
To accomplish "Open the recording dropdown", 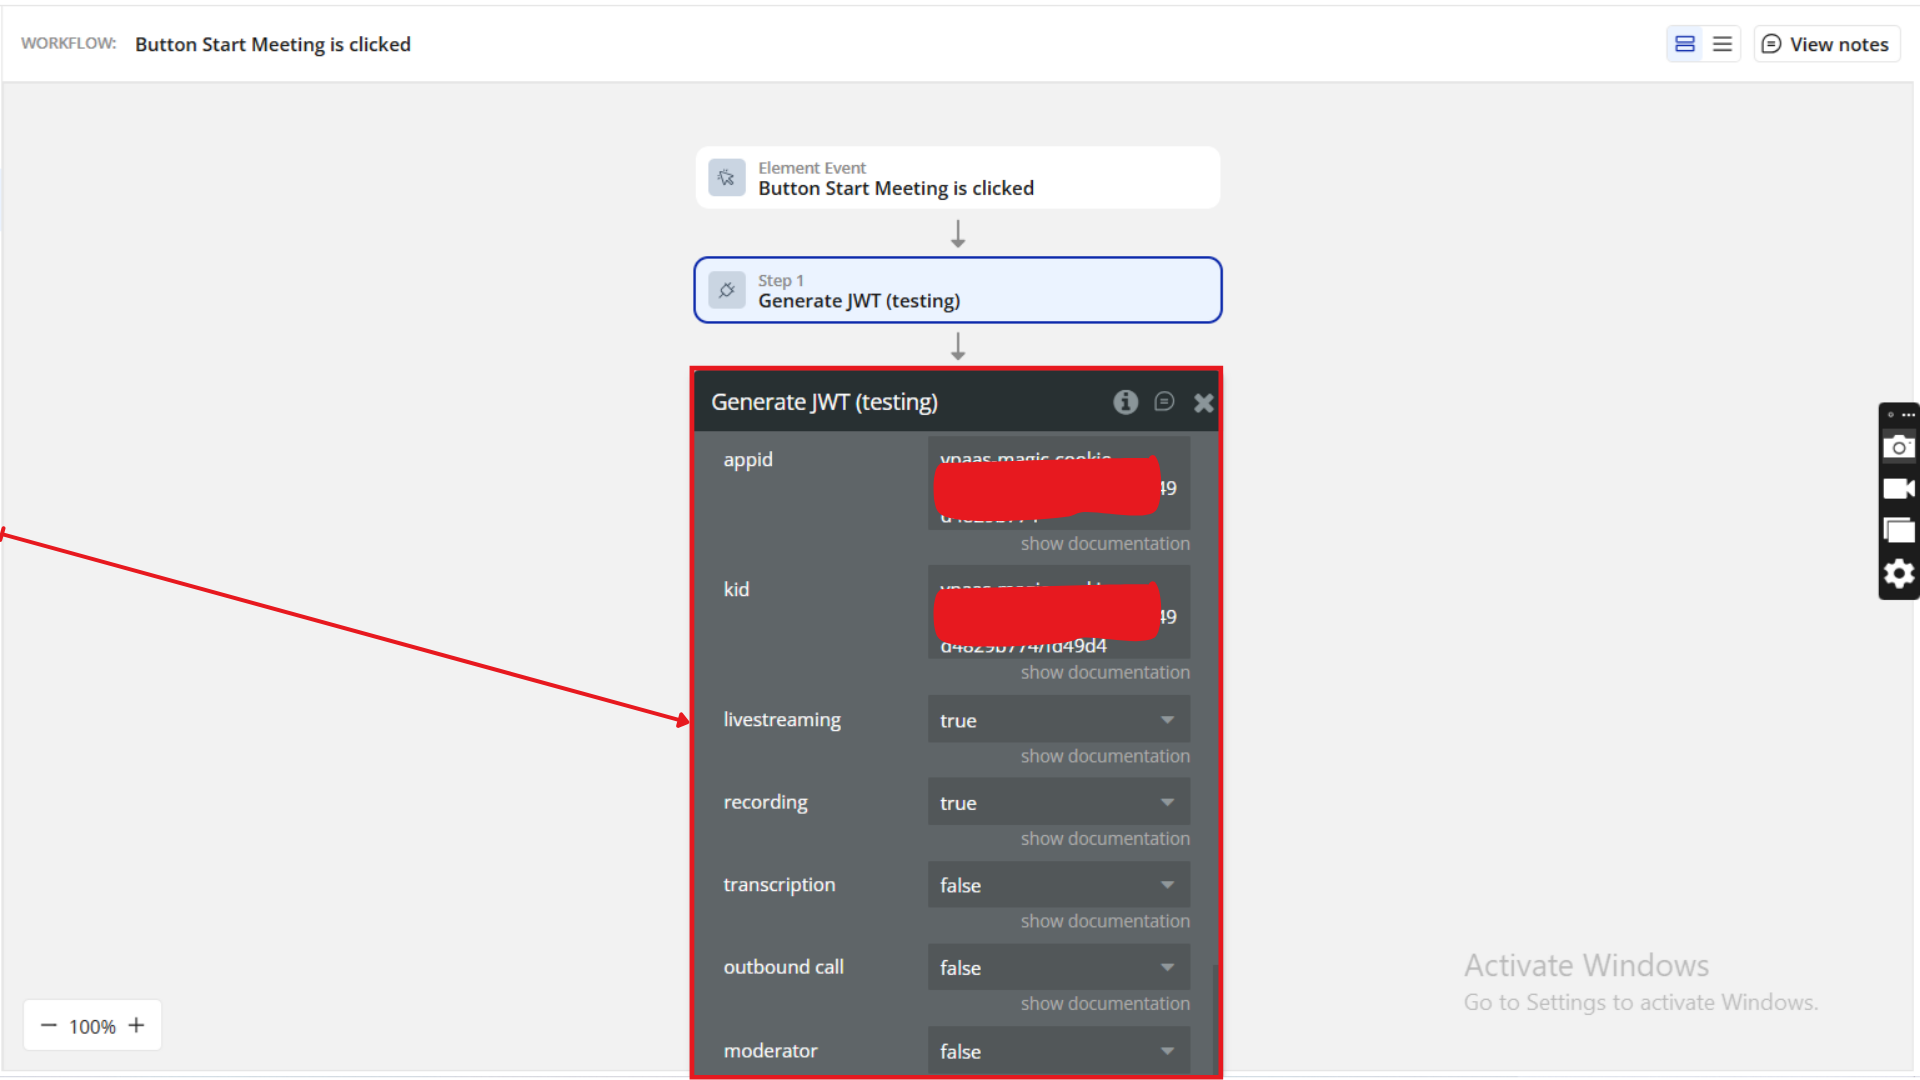I will point(1058,803).
